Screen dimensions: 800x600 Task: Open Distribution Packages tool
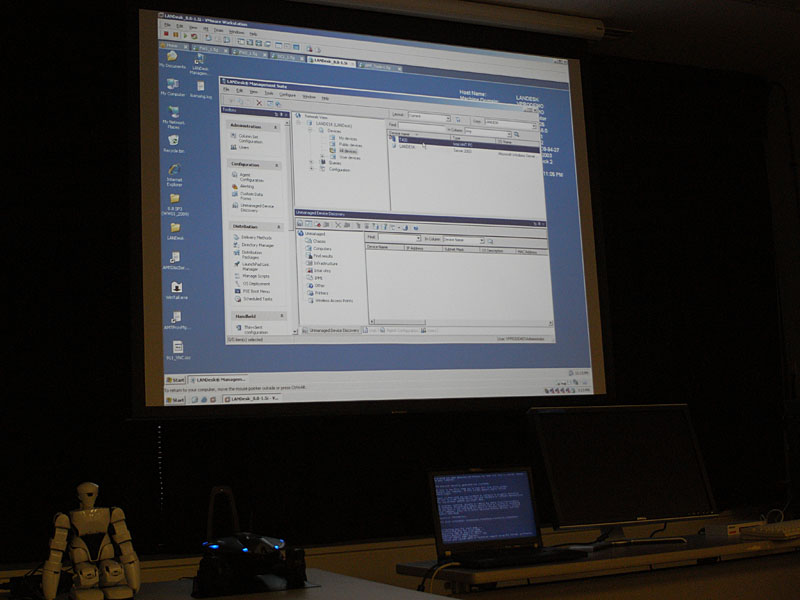click(248, 255)
